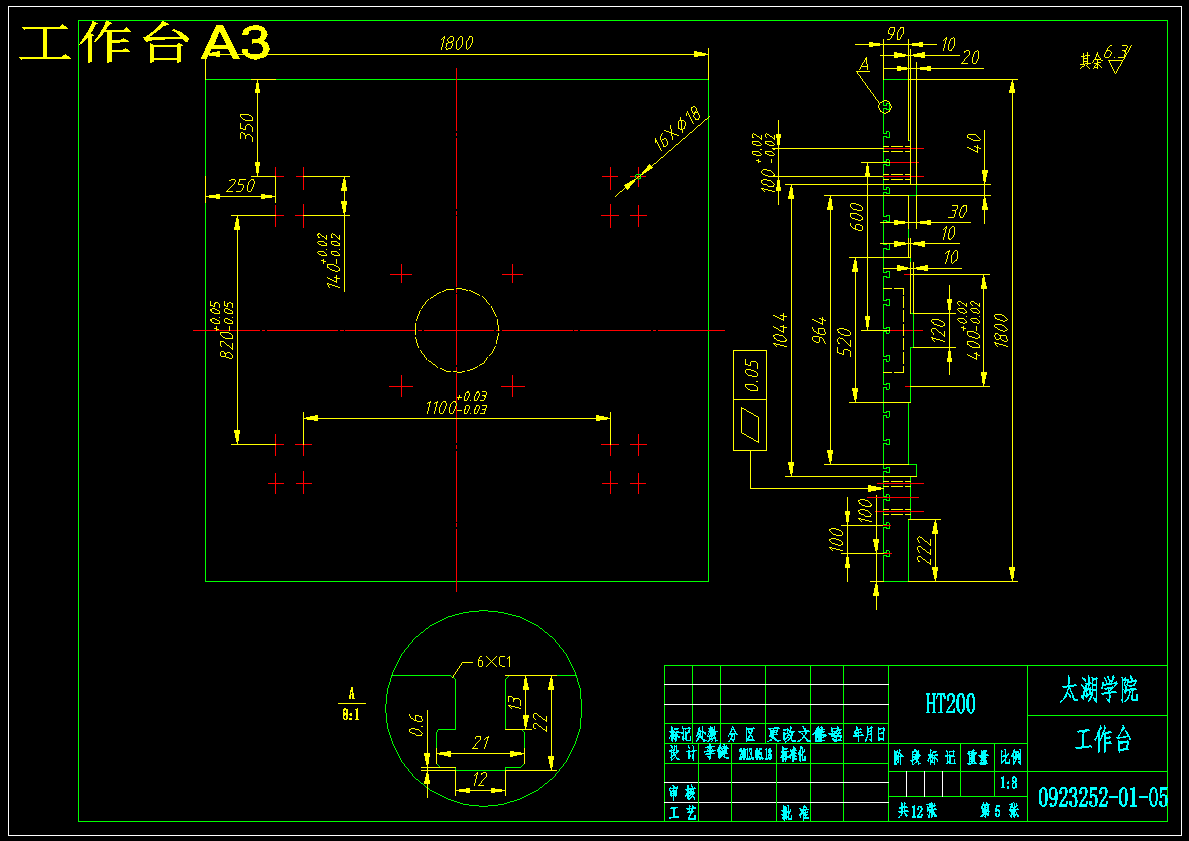Click the "工作台" part name in title block

tap(1103, 739)
